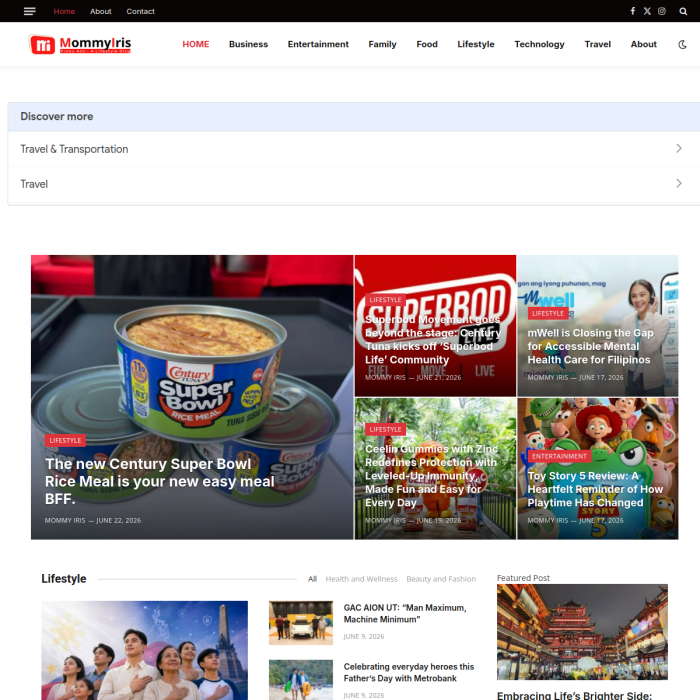Open Celebrating everyday heroes Metrobank article

409,672
